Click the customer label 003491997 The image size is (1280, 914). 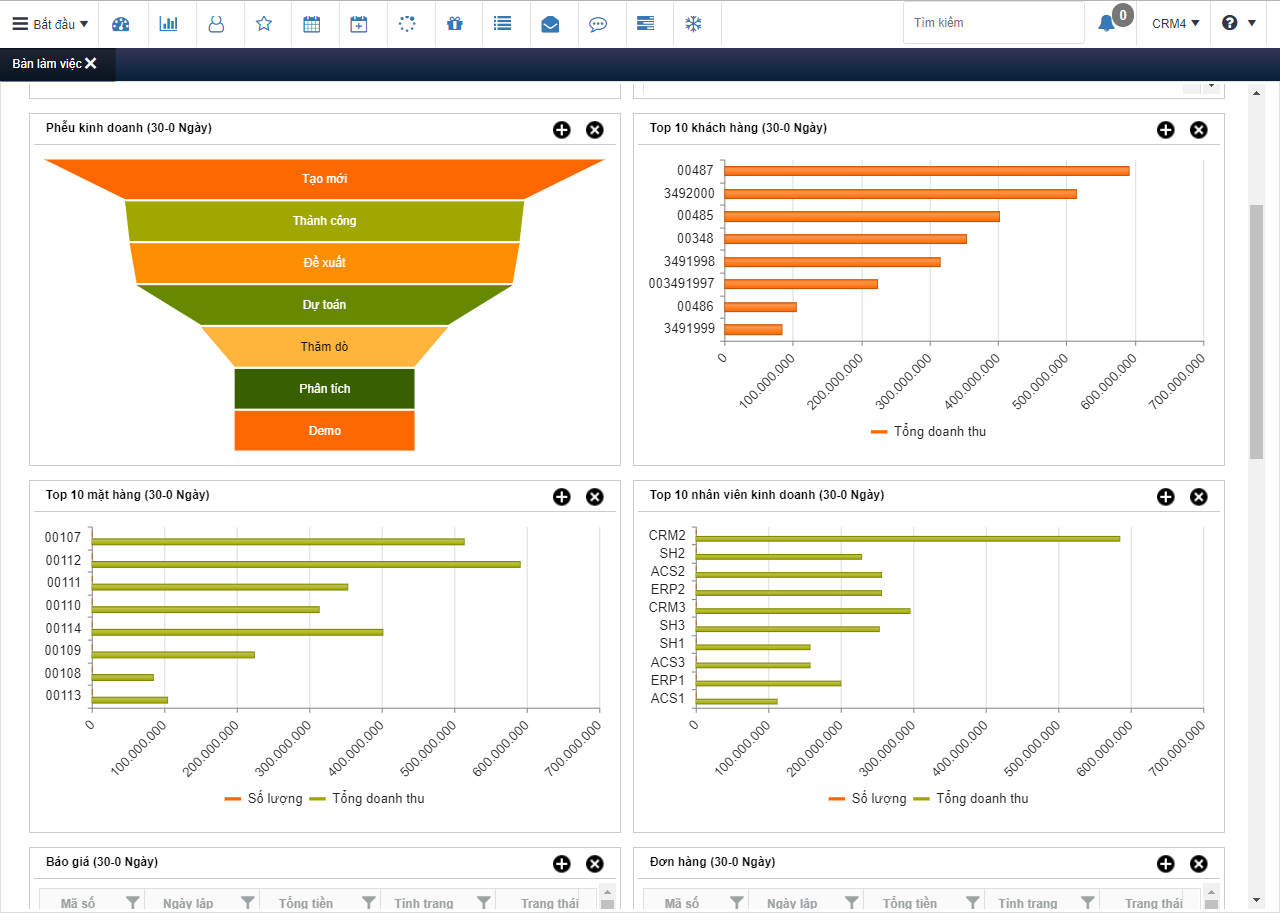click(681, 284)
